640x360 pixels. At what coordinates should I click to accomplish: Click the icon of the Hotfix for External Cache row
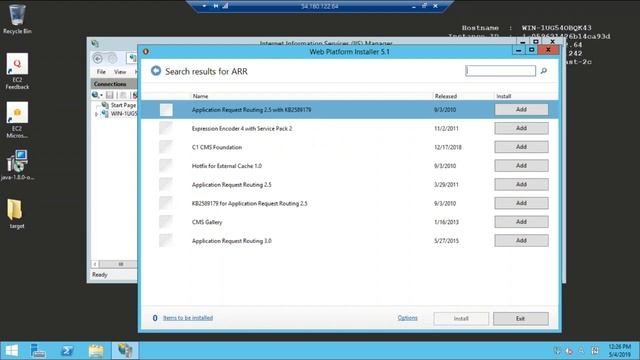166,166
